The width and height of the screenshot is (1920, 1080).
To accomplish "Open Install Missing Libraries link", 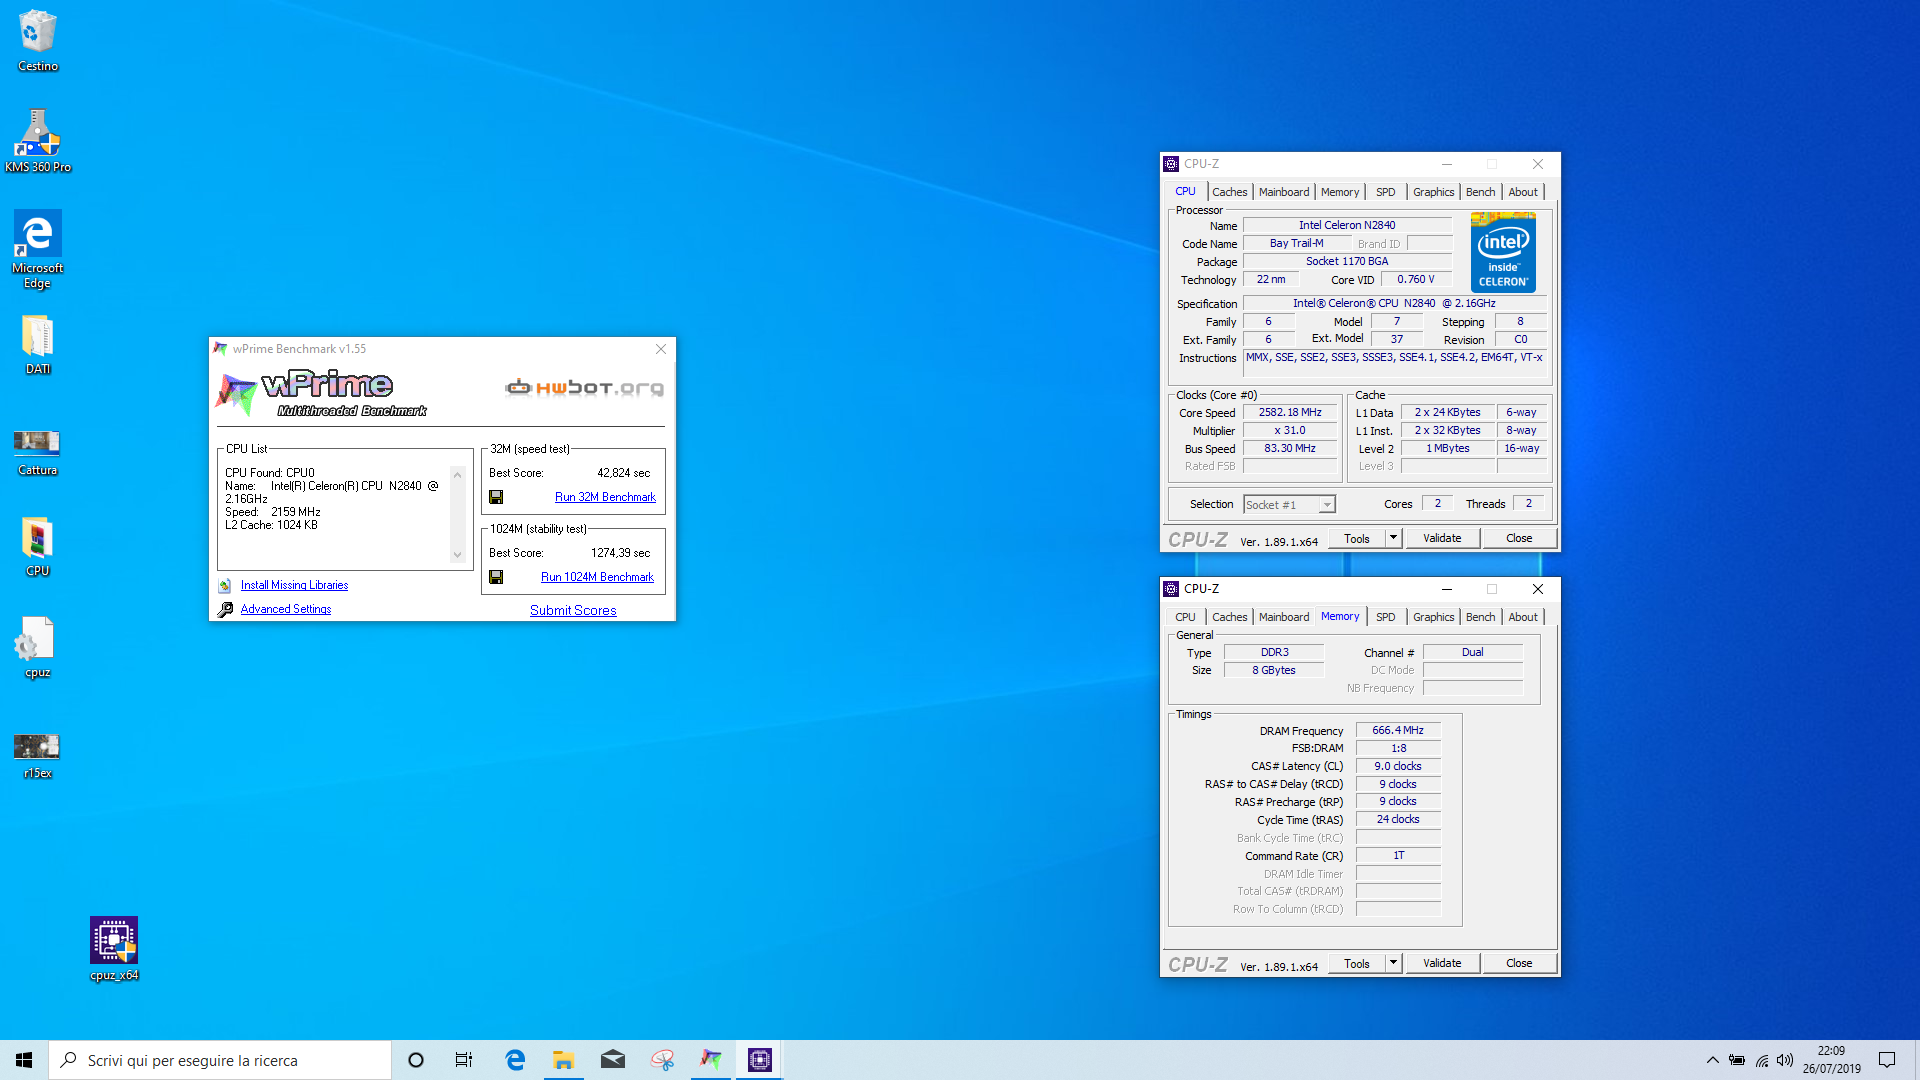I will (294, 585).
